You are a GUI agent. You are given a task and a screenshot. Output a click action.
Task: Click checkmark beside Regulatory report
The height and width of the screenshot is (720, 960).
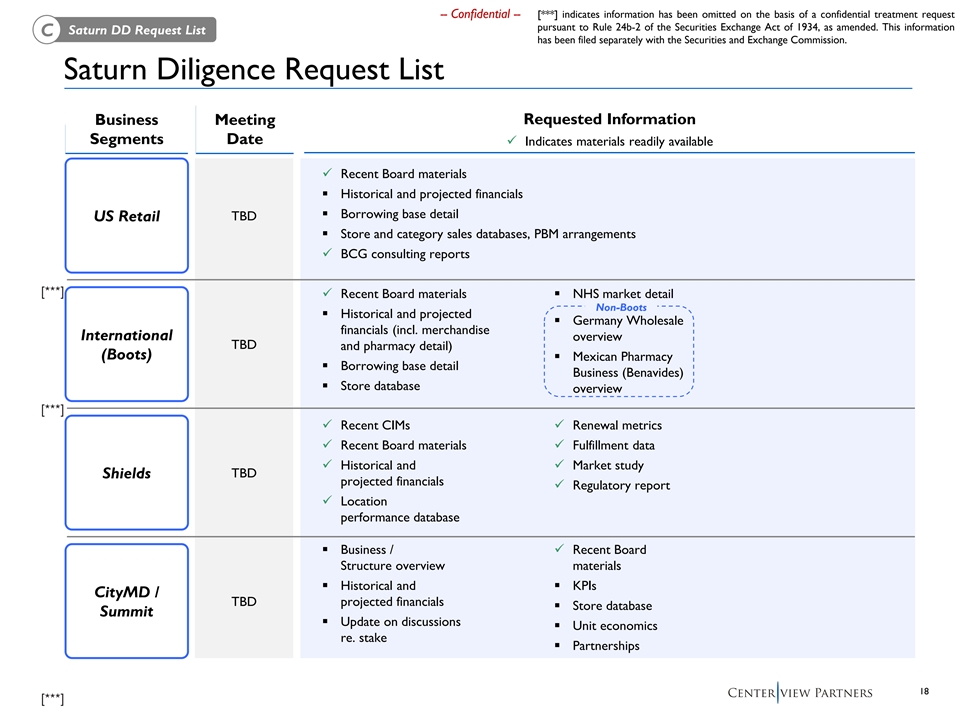[x=560, y=484]
